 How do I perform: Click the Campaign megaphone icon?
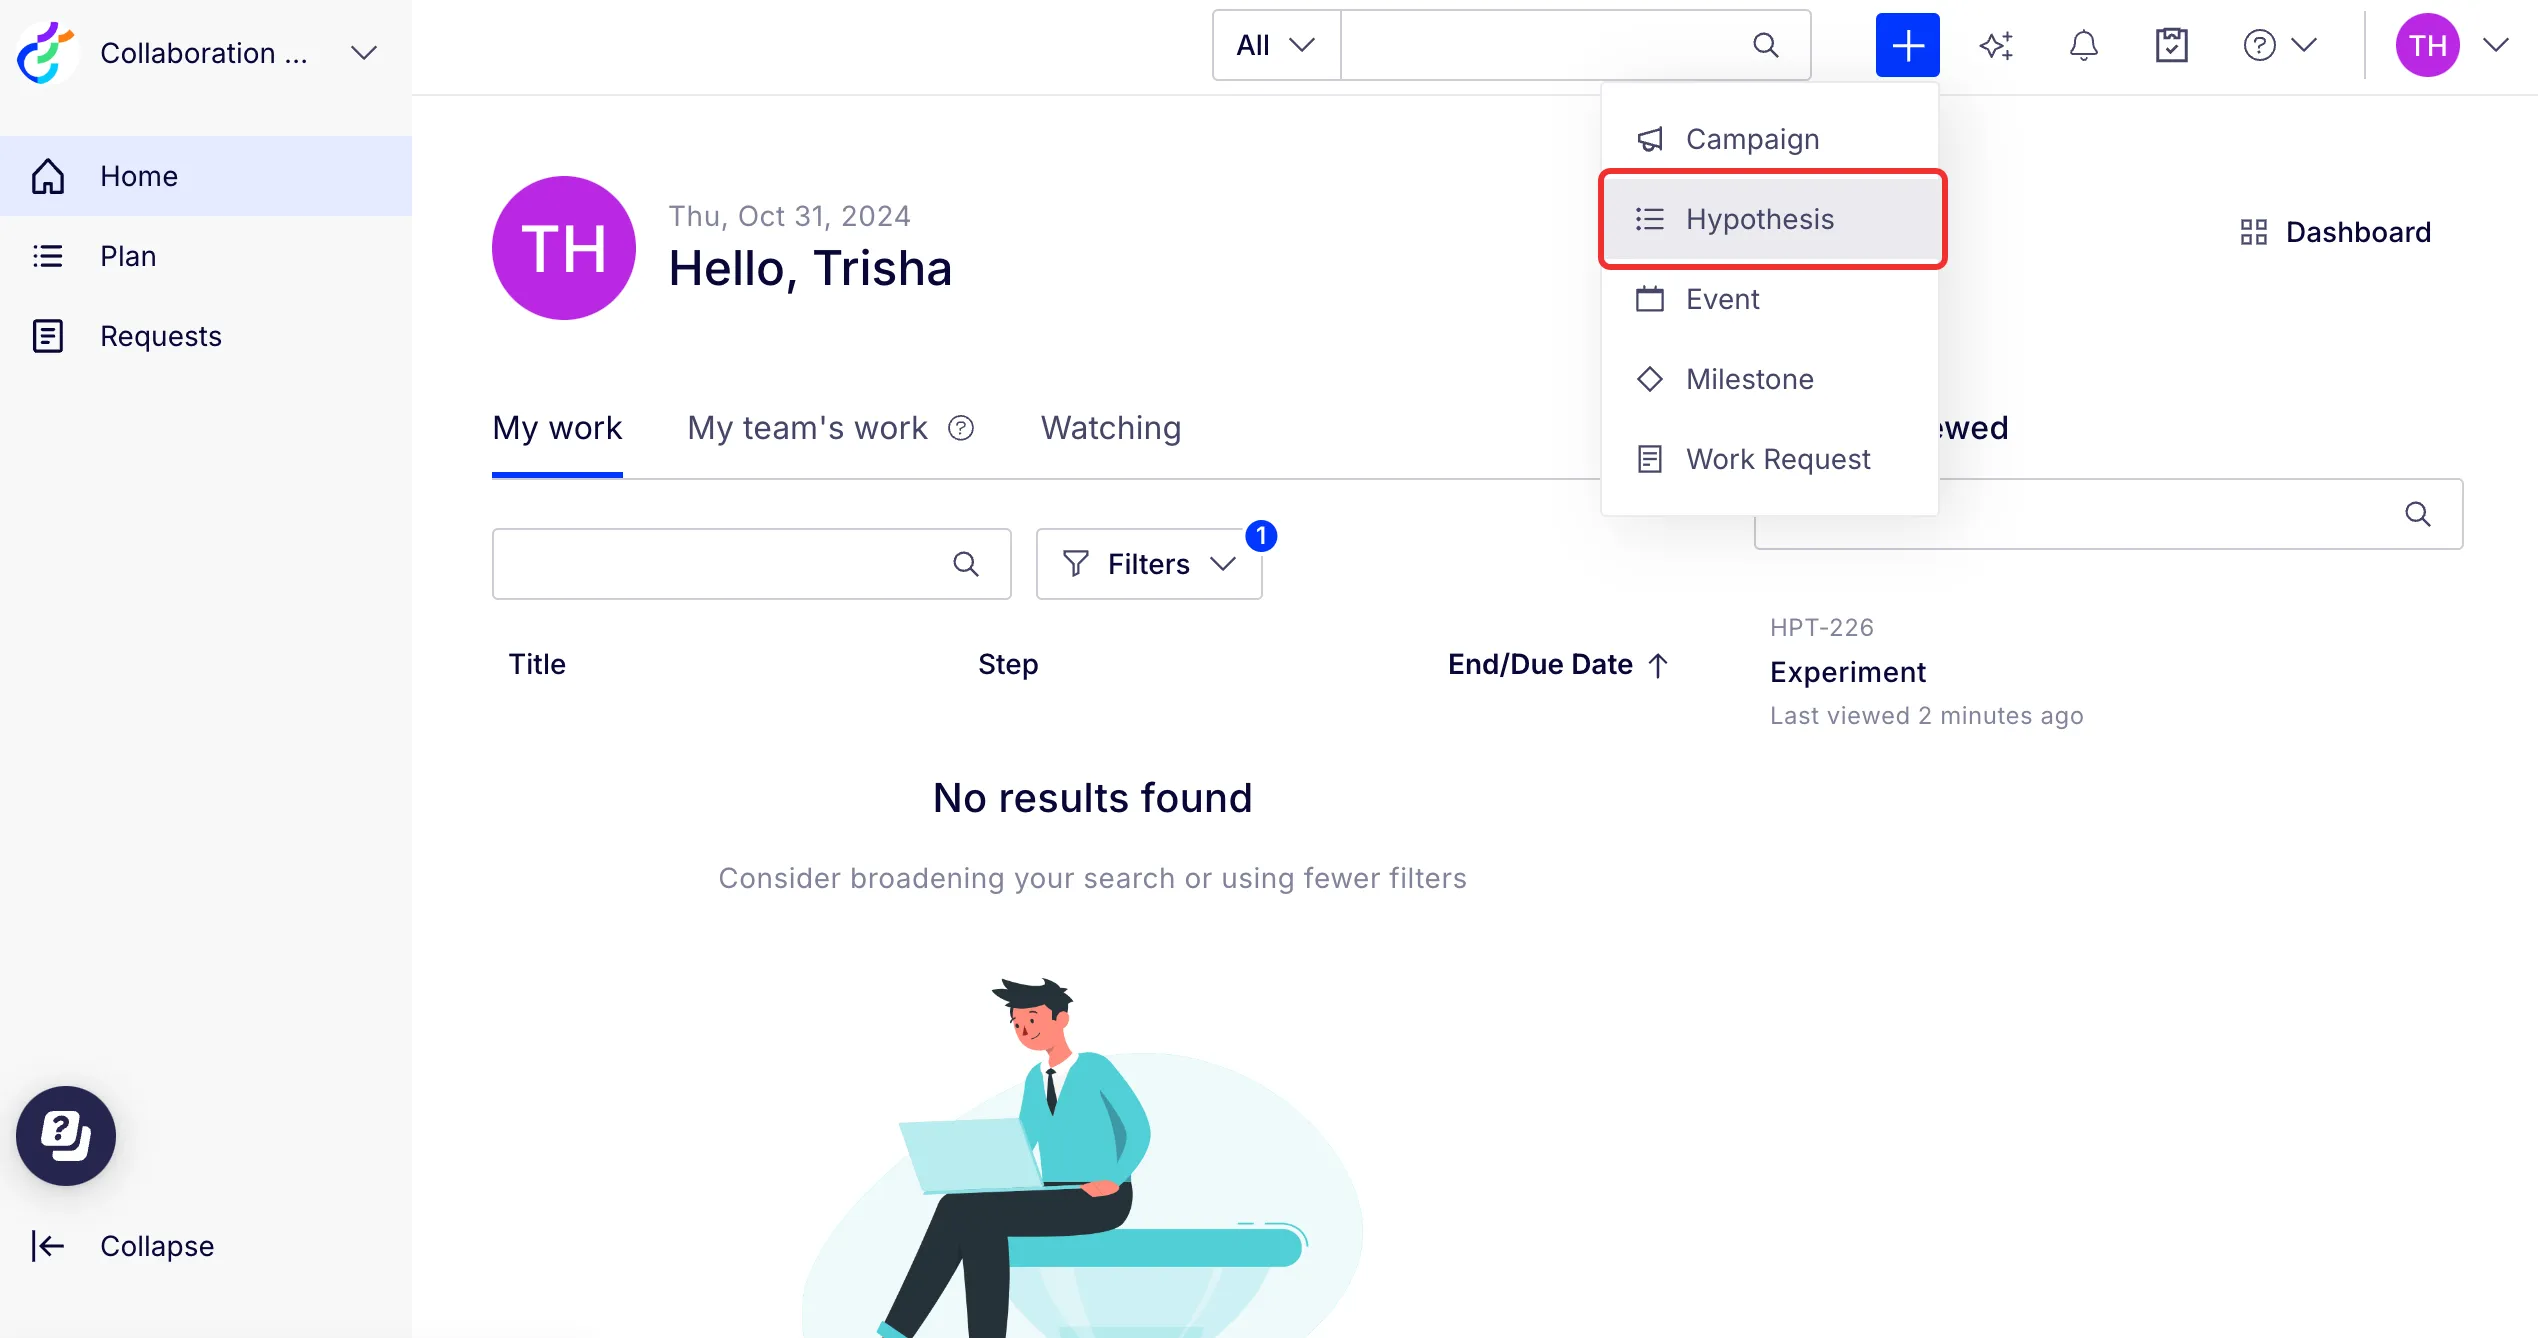click(x=1650, y=139)
